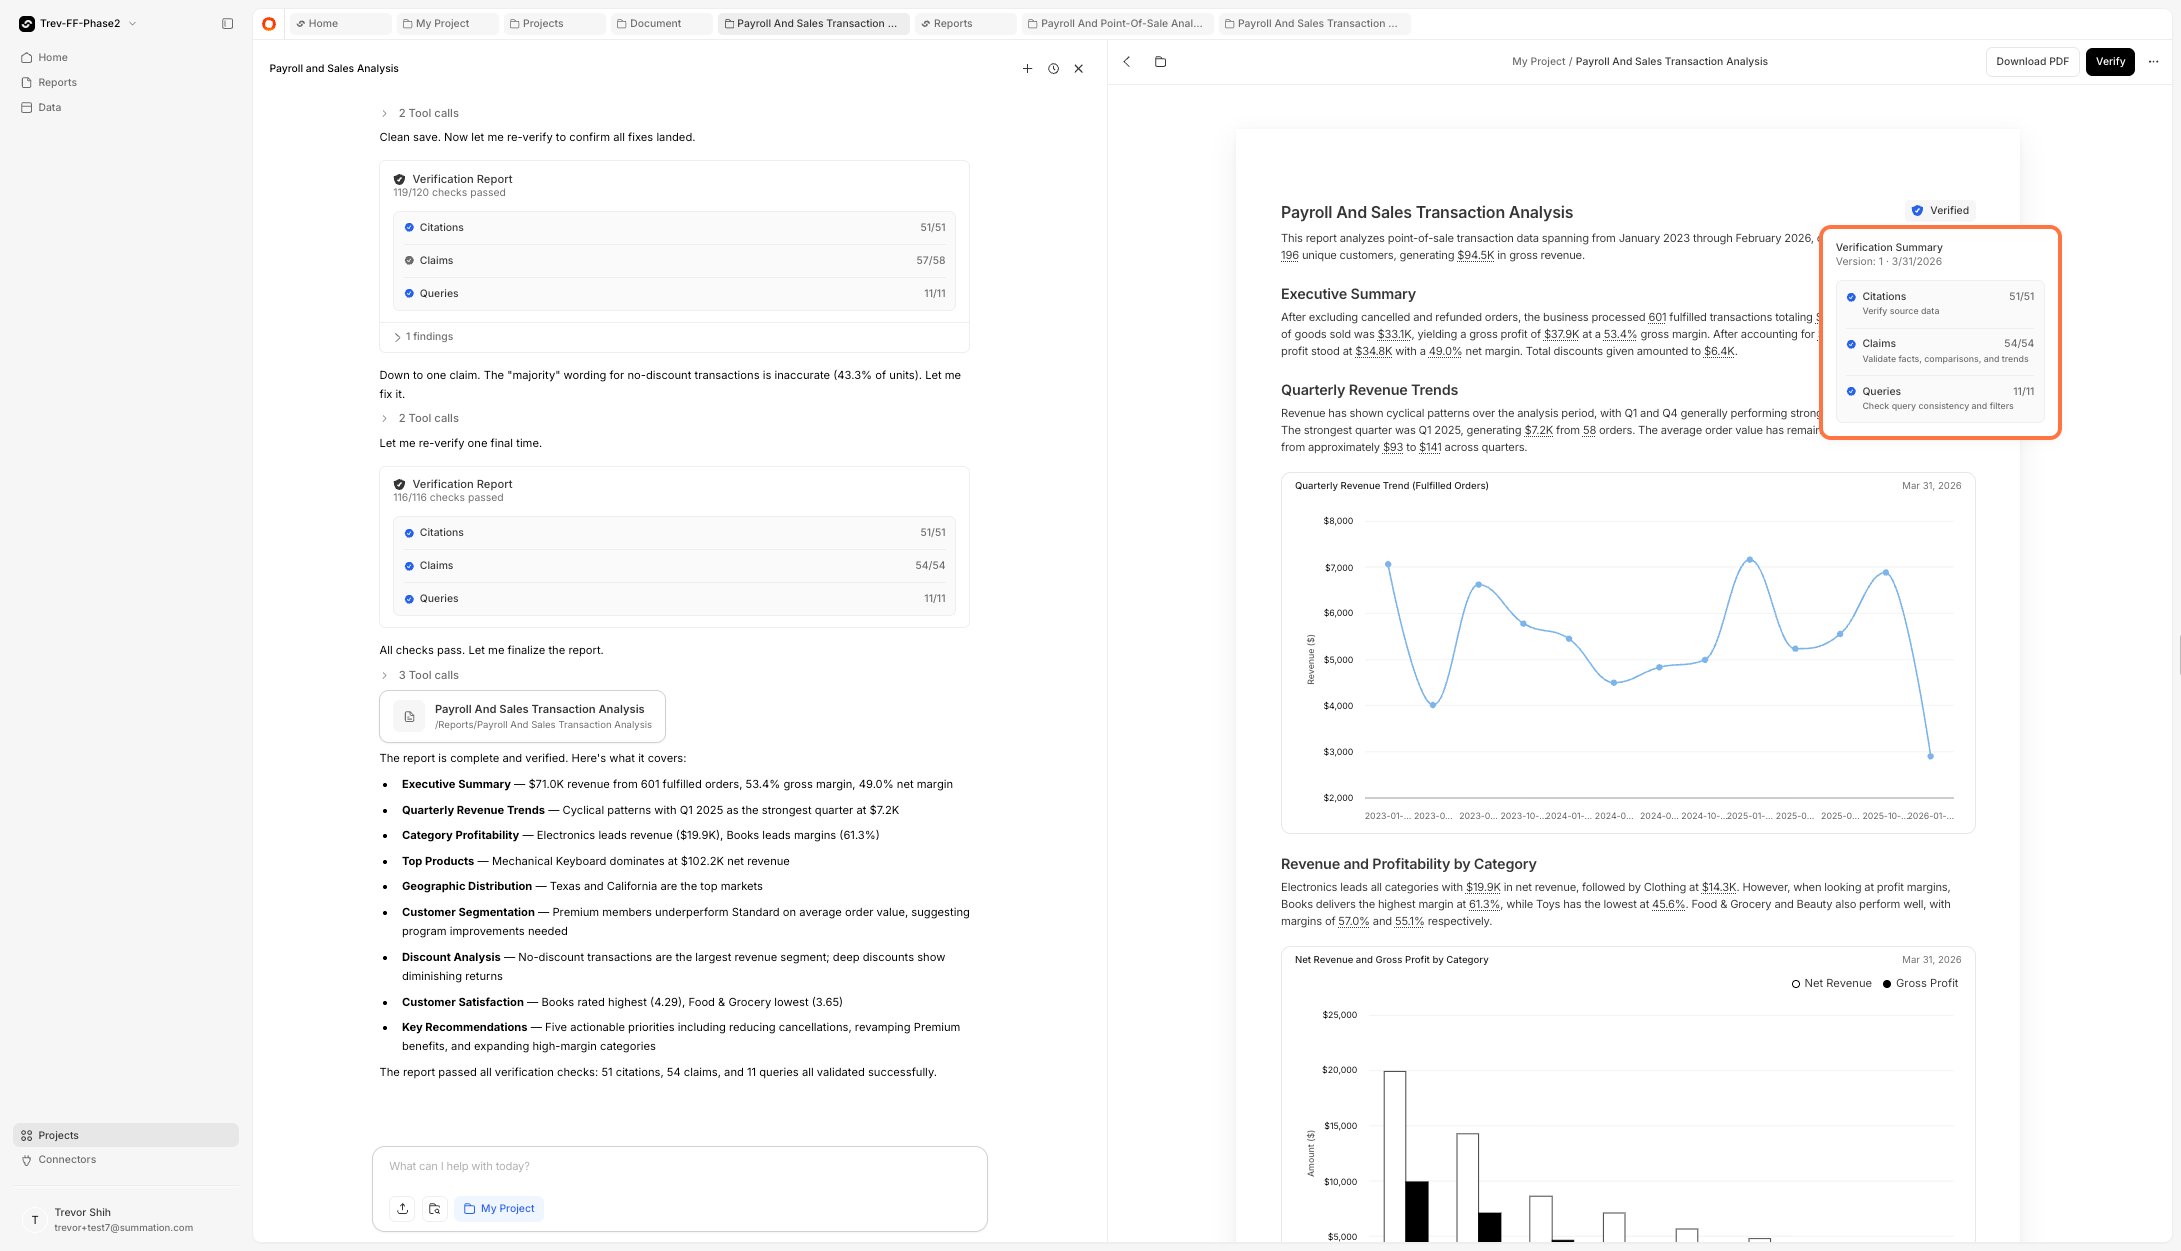Open Reports in the sidebar
Screen dimensions: 2181x1251
point(57,82)
